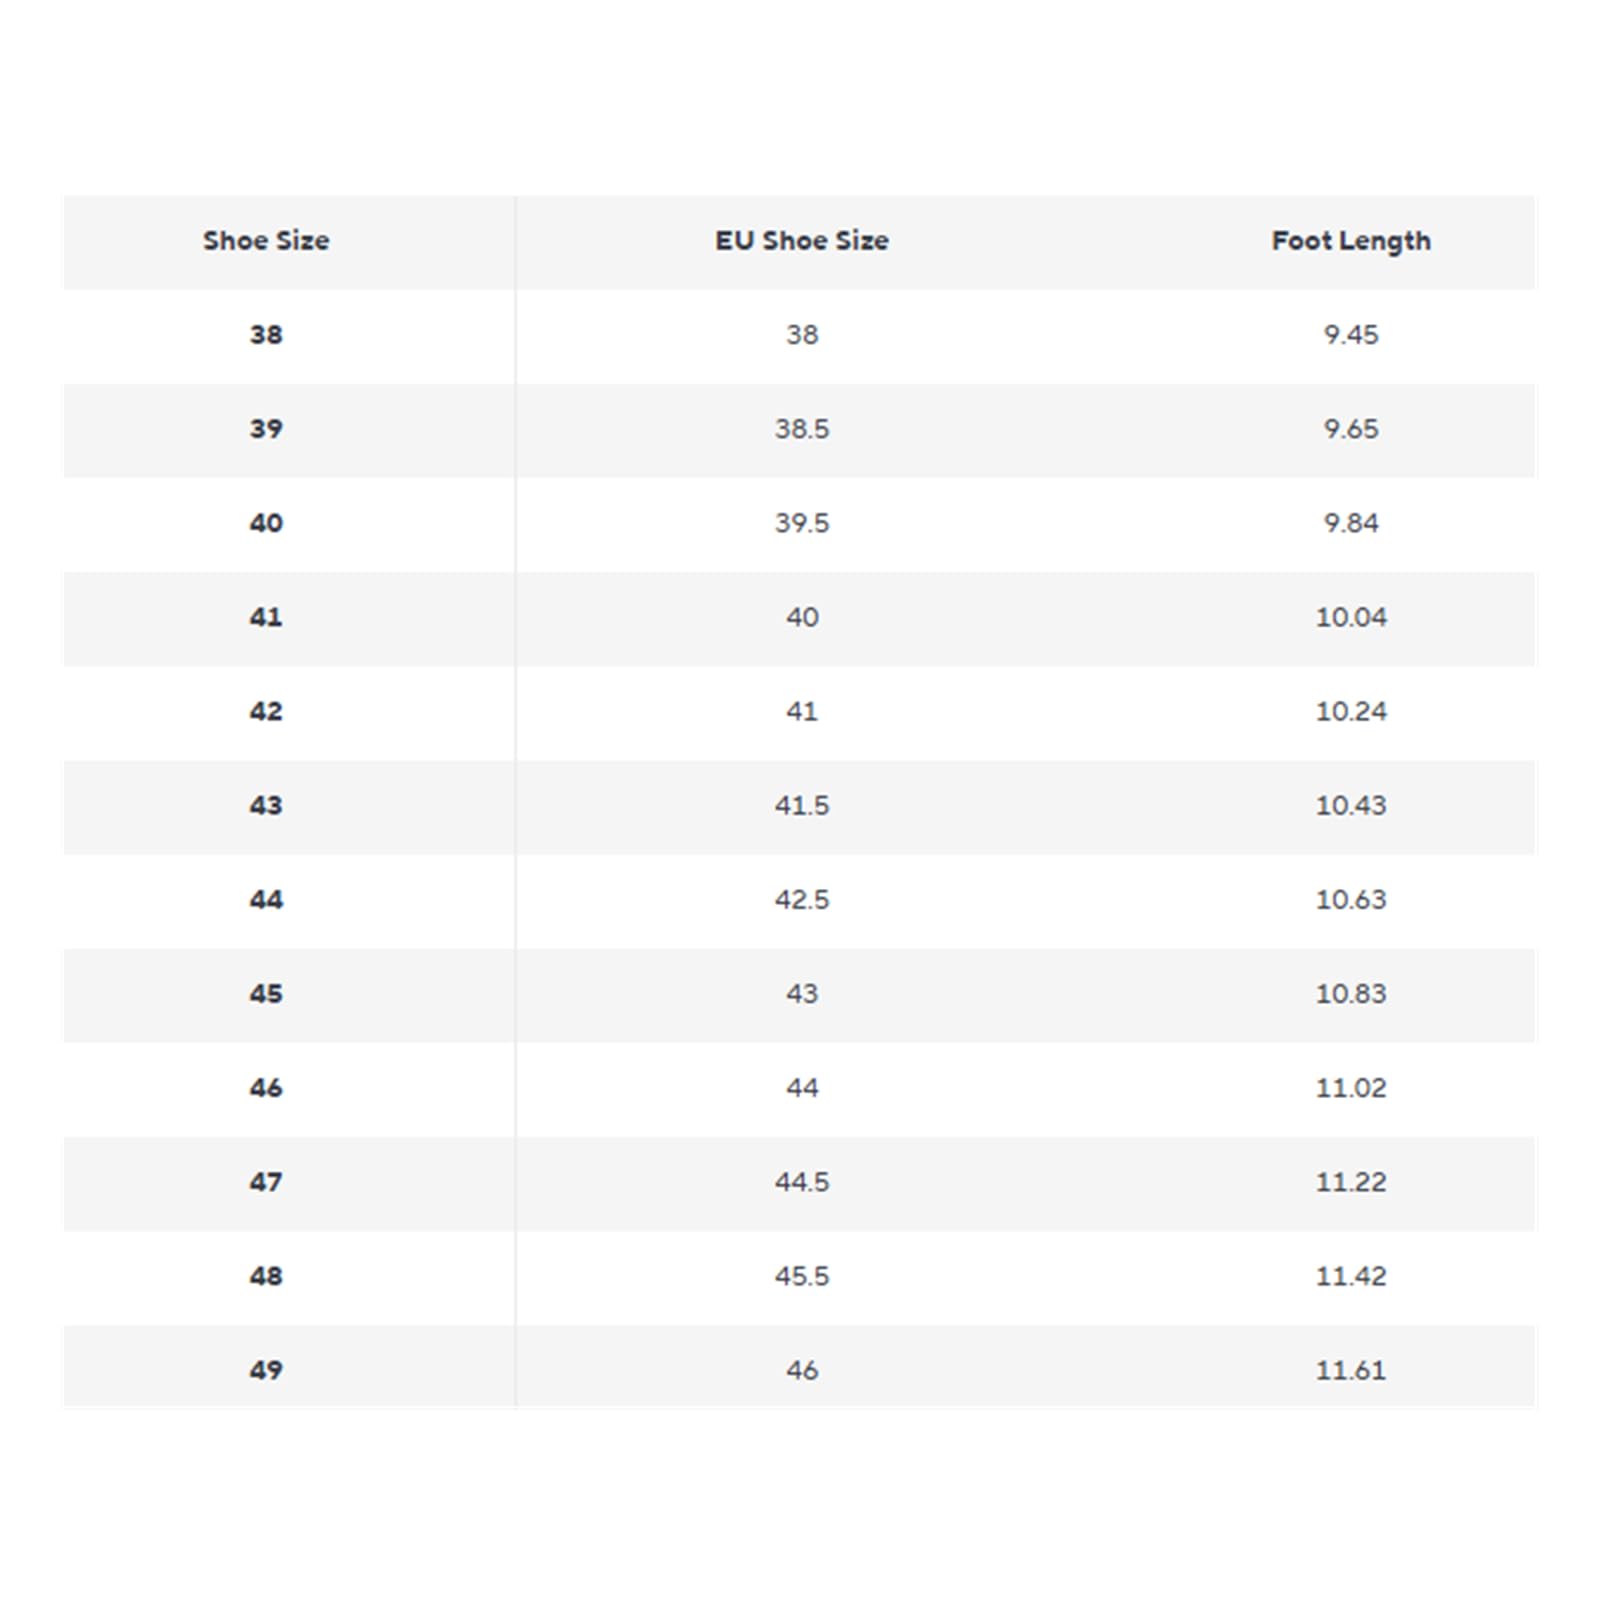Viewport: 1600px width, 1600px height.
Task: Click foot length 11.61 cell
Action: [1351, 1369]
